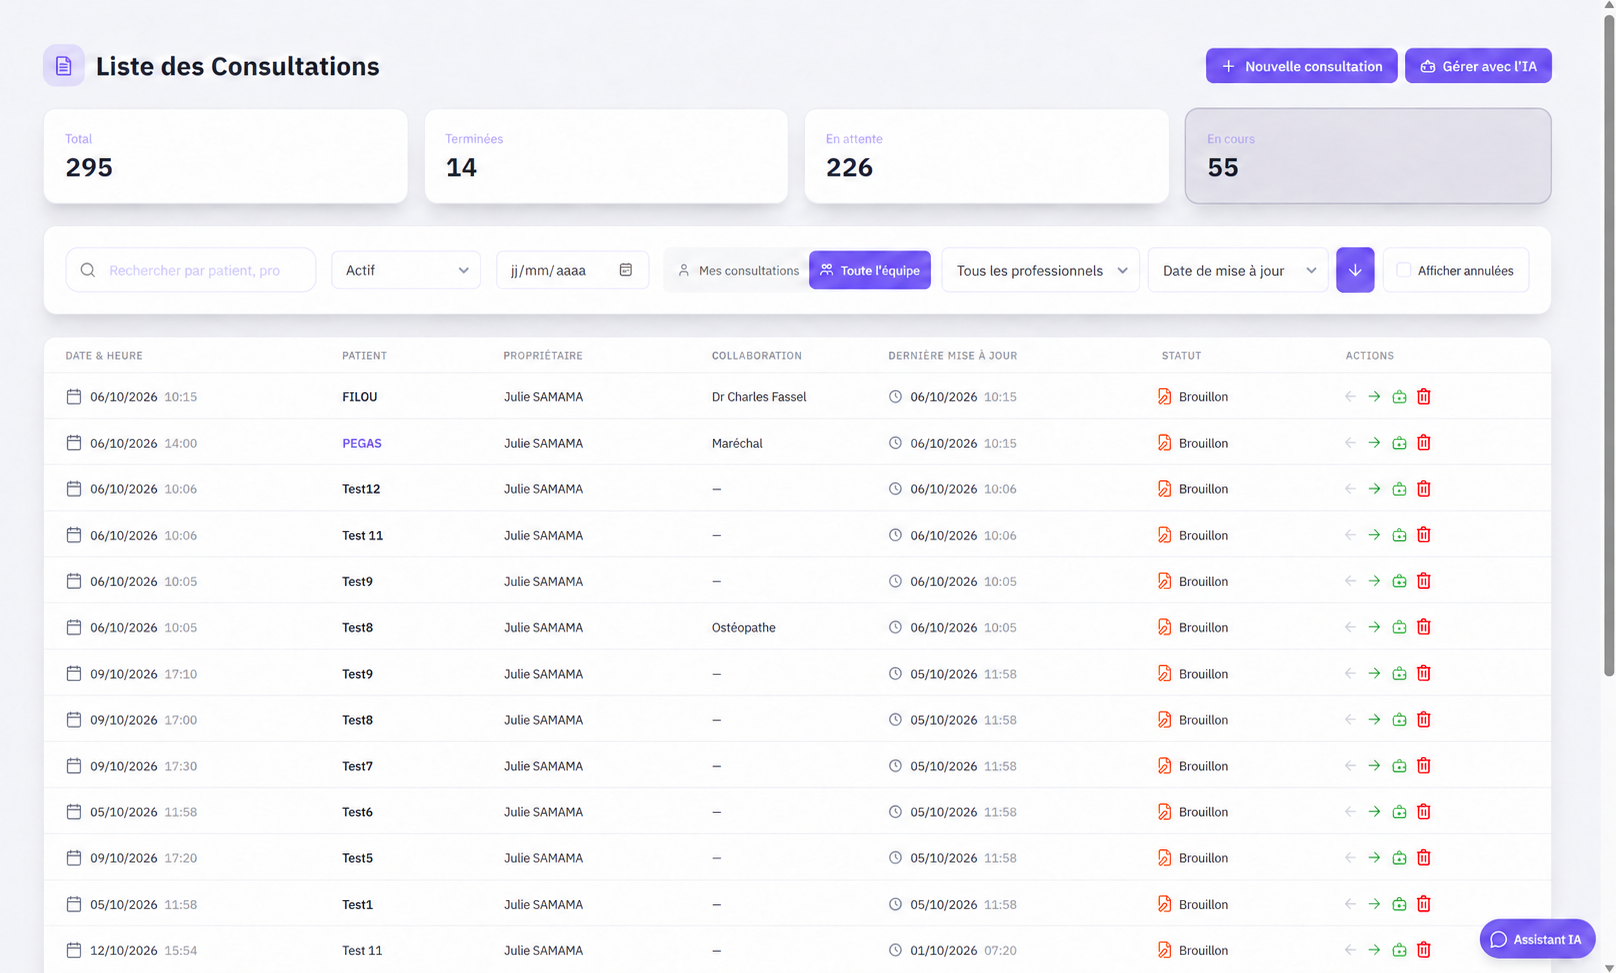The height and width of the screenshot is (973, 1616).
Task: Click the search magnifier icon
Action: coord(88,270)
